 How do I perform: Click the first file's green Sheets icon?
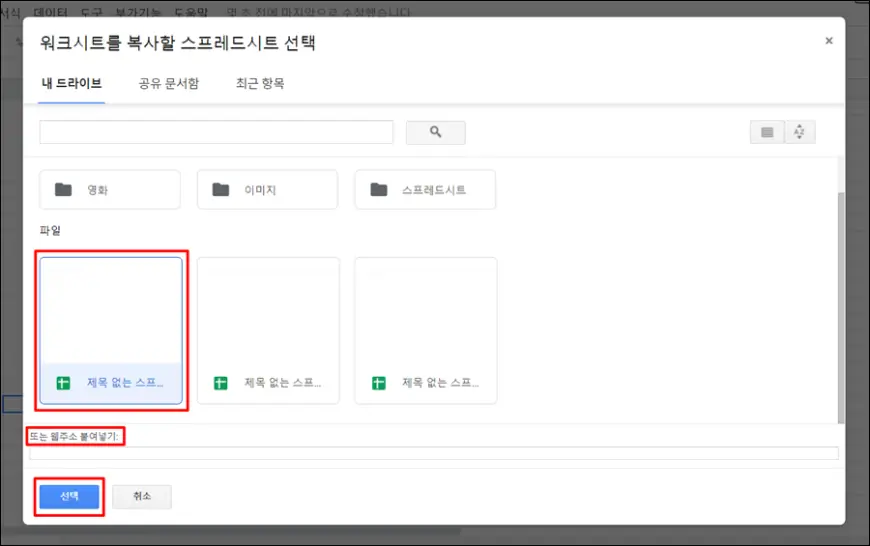[x=64, y=383]
